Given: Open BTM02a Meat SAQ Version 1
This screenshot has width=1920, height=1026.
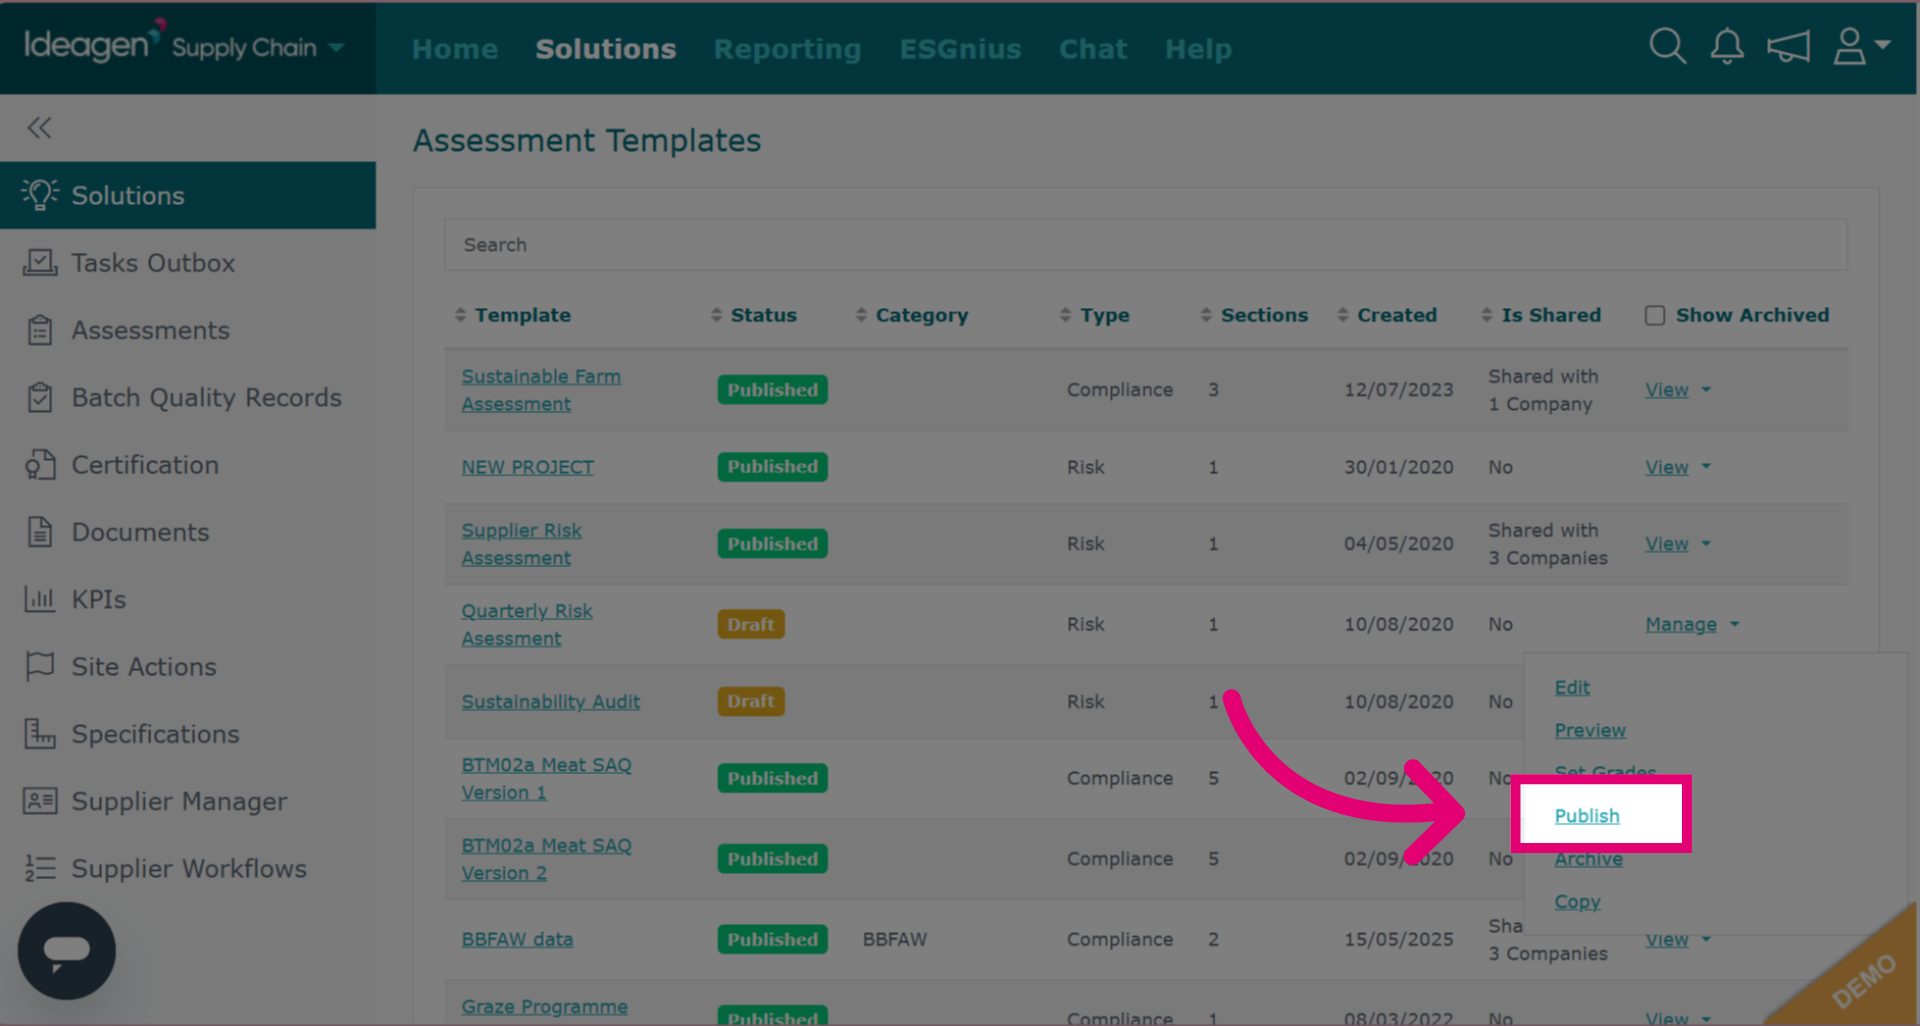Looking at the screenshot, I should (x=546, y=778).
